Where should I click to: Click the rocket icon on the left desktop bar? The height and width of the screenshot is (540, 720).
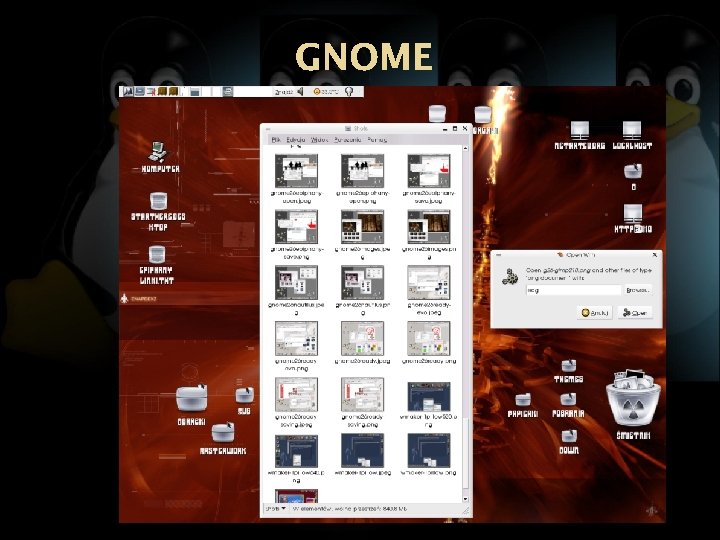tap(124, 298)
